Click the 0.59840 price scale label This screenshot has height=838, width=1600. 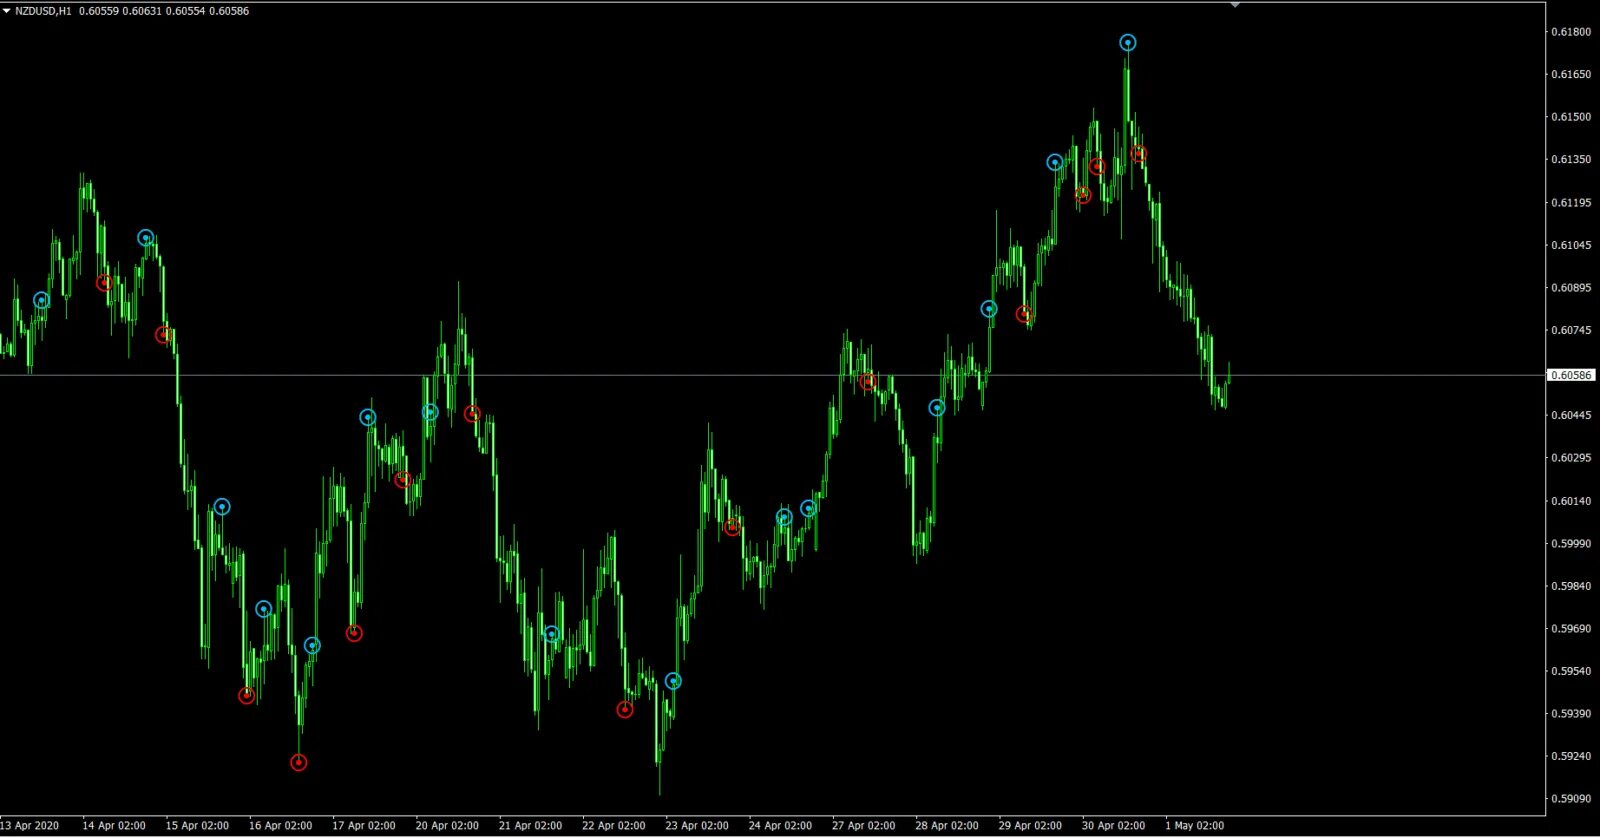tap(1570, 586)
